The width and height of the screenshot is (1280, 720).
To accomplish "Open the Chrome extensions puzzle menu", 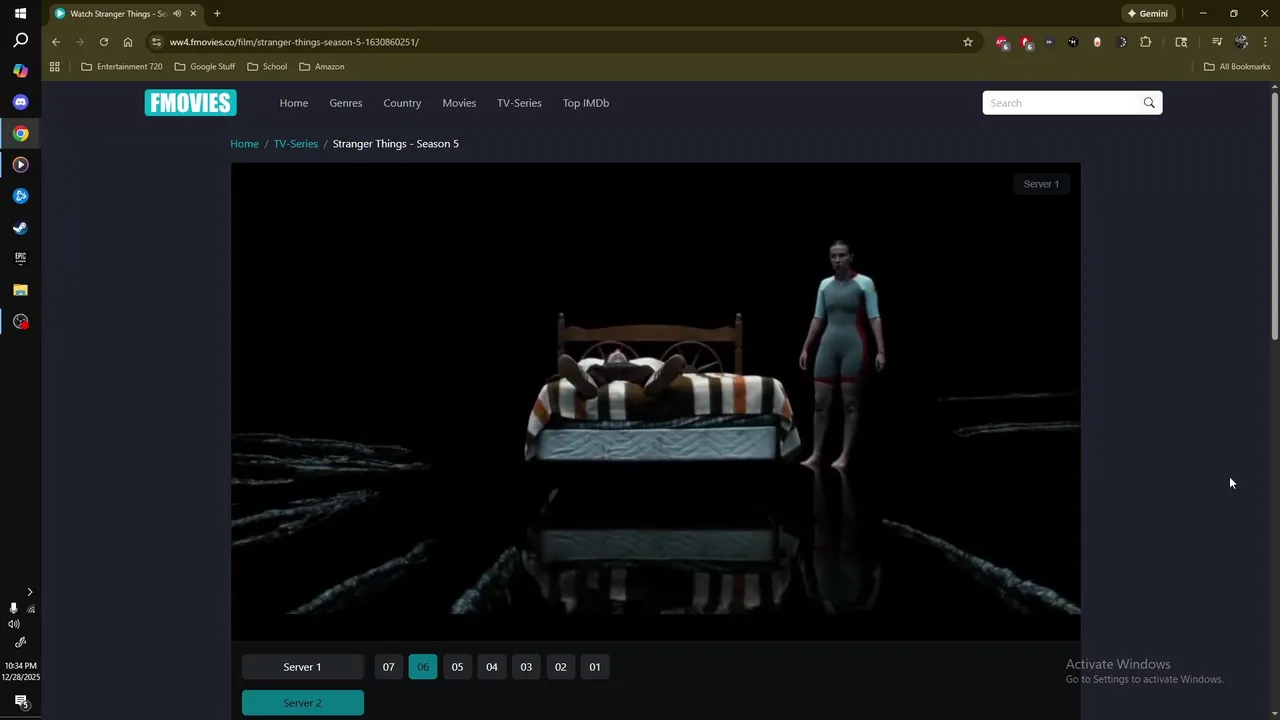I will (x=1146, y=42).
